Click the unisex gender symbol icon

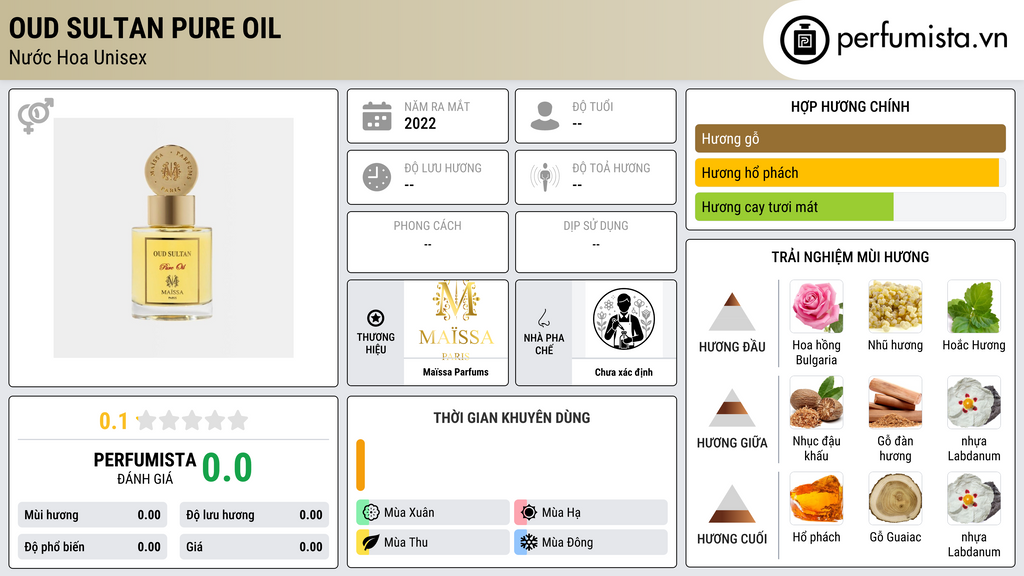pyautogui.click(x=35, y=116)
